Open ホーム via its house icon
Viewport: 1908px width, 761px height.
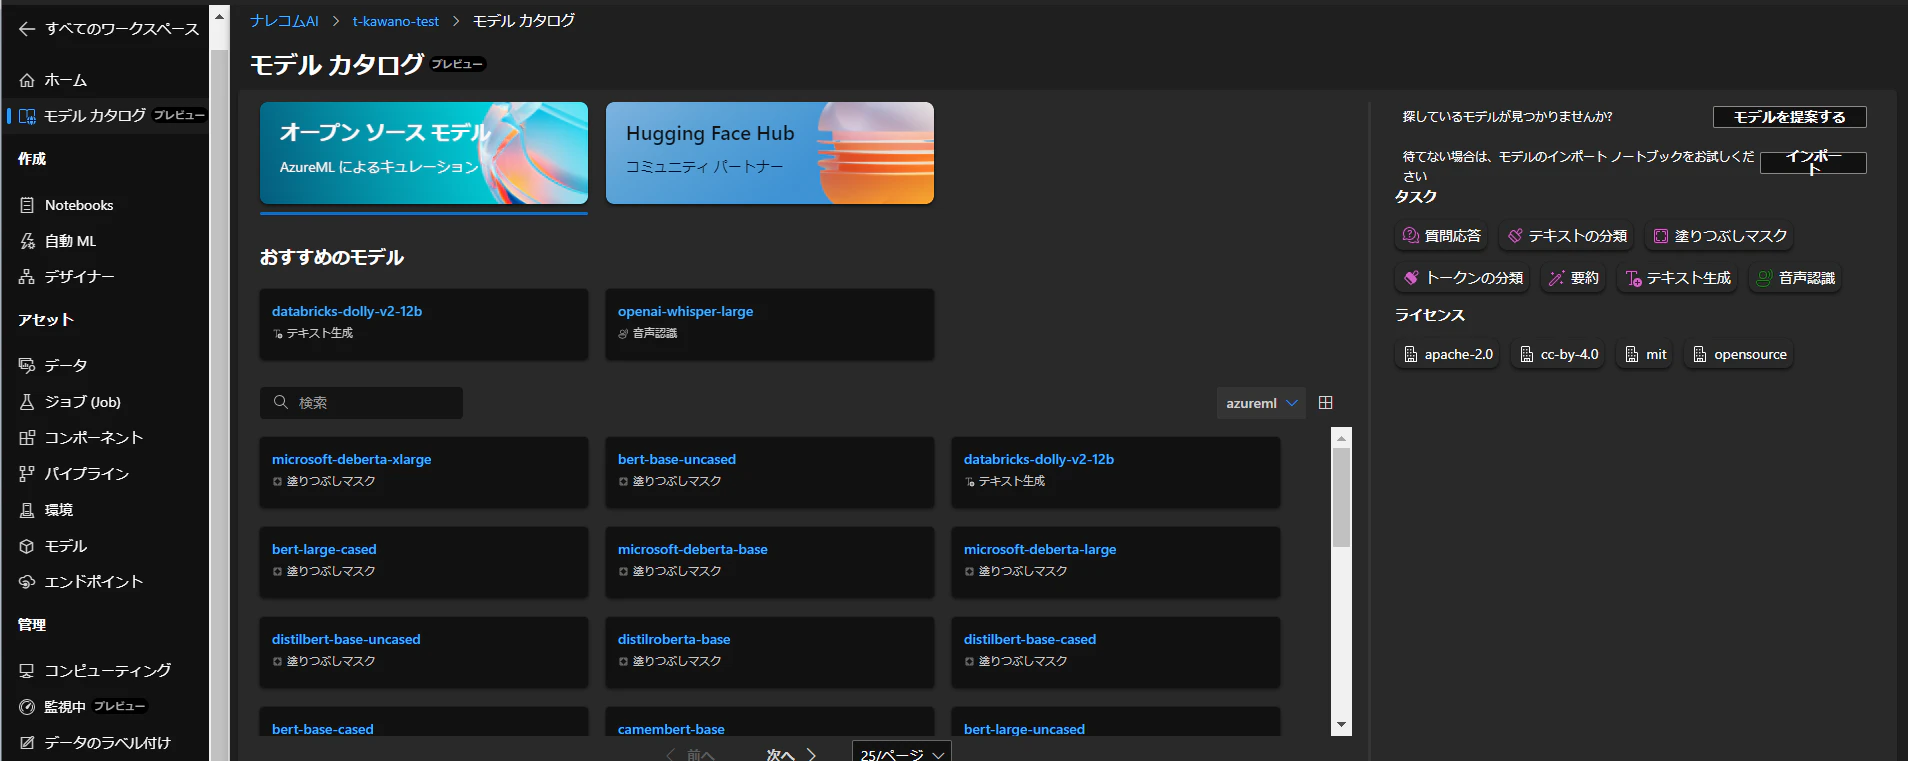[x=27, y=80]
